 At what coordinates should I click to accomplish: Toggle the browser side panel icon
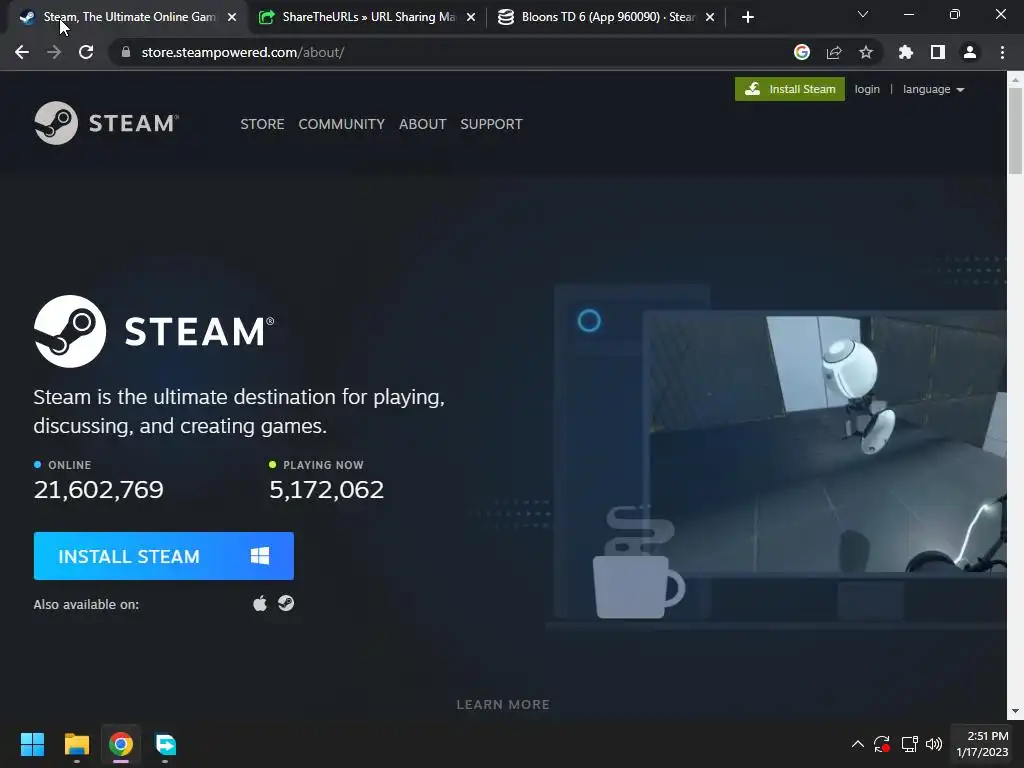[938, 52]
